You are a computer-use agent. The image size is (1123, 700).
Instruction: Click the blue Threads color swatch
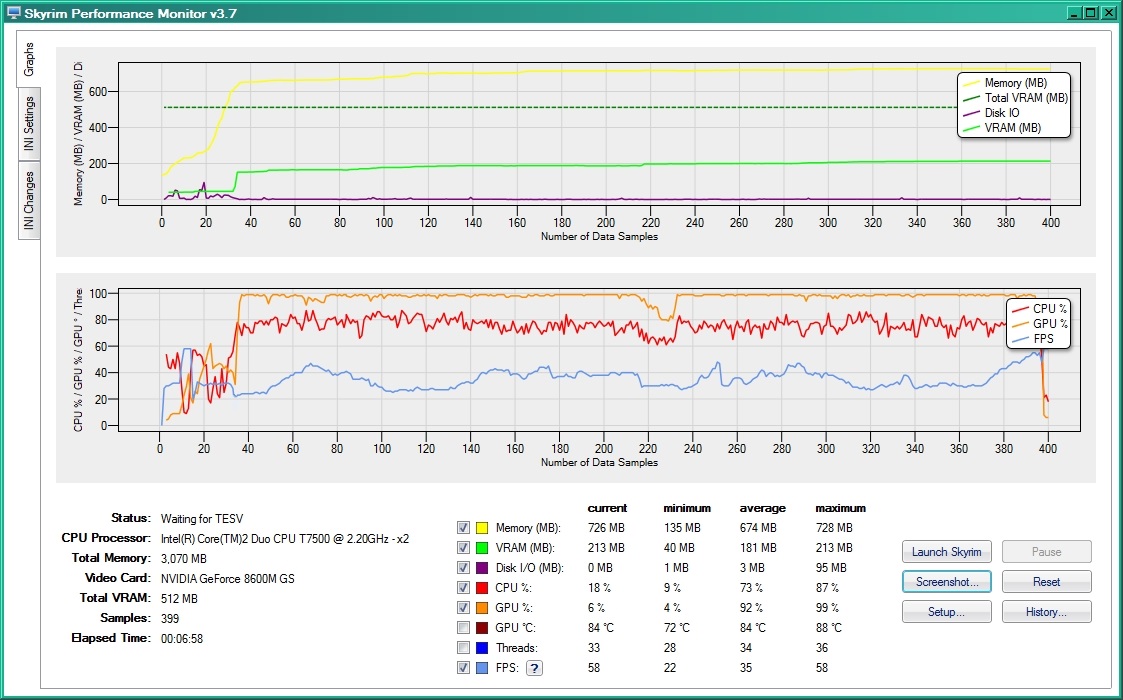point(480,647)
